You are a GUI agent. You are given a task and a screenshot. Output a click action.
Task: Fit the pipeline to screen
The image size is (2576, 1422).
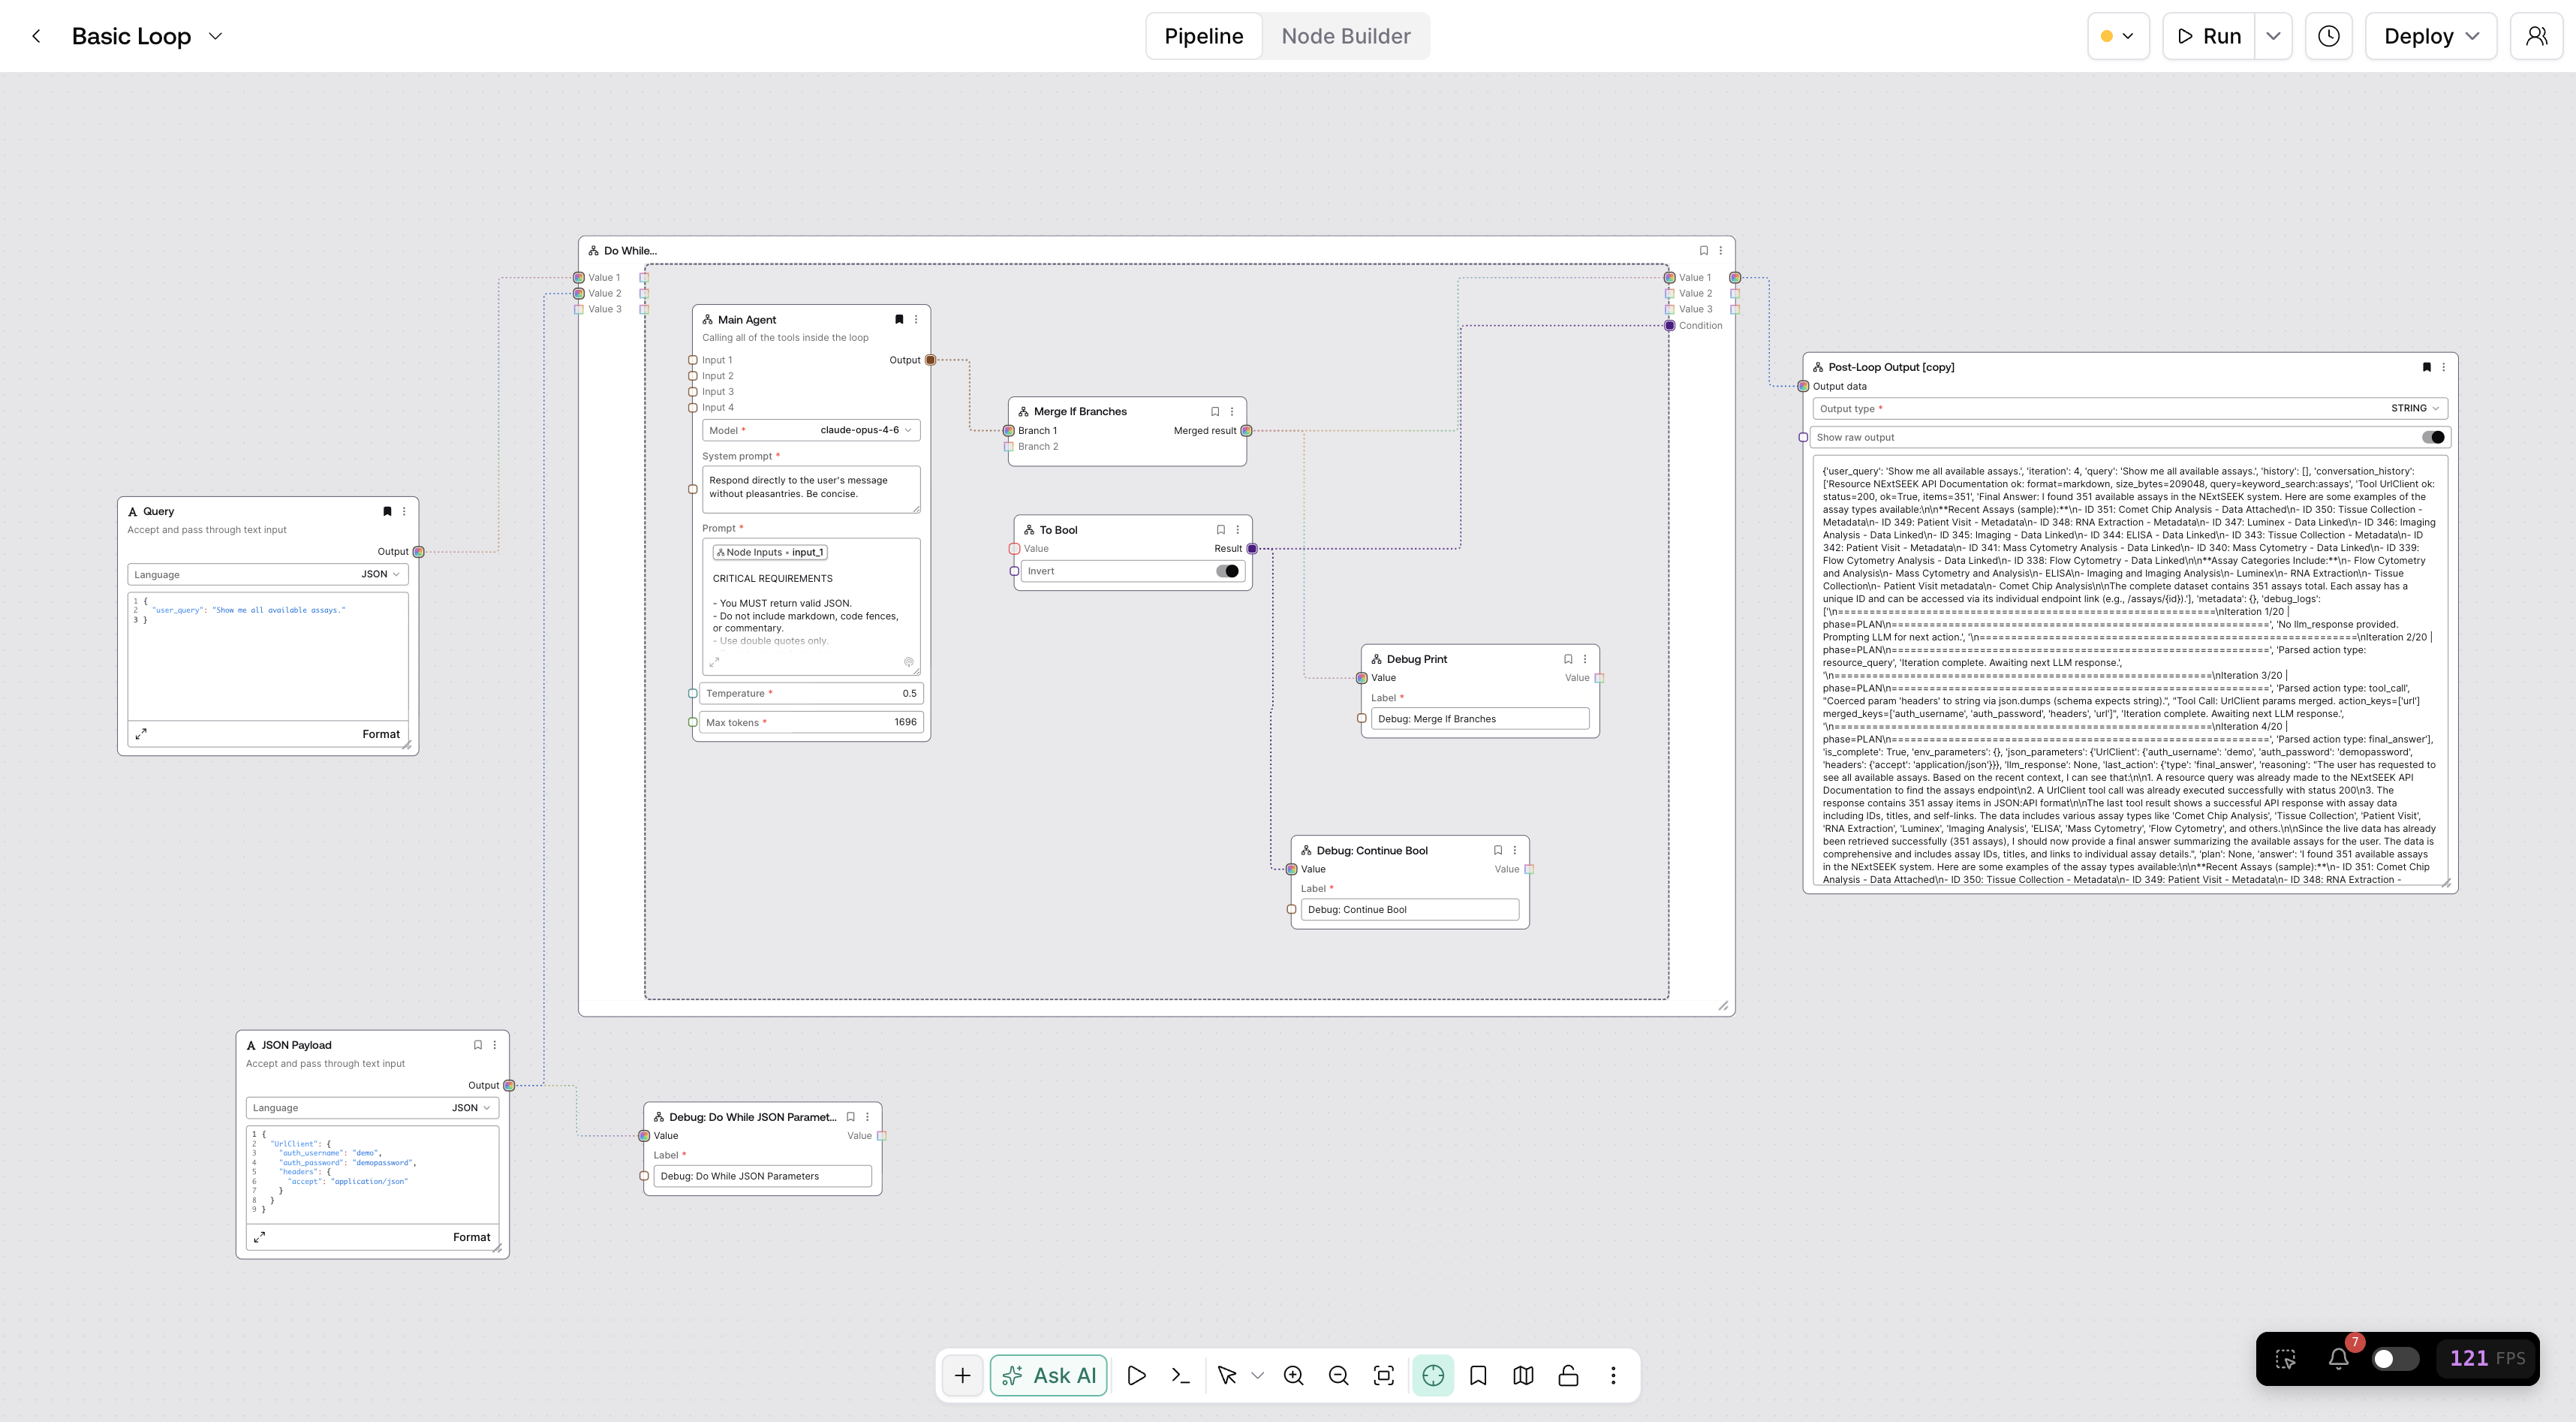point(1384,1375)
